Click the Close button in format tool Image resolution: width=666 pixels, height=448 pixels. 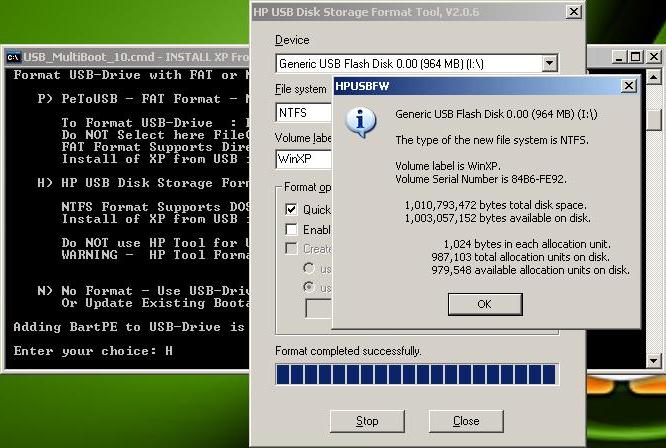[x=466, y=421]
